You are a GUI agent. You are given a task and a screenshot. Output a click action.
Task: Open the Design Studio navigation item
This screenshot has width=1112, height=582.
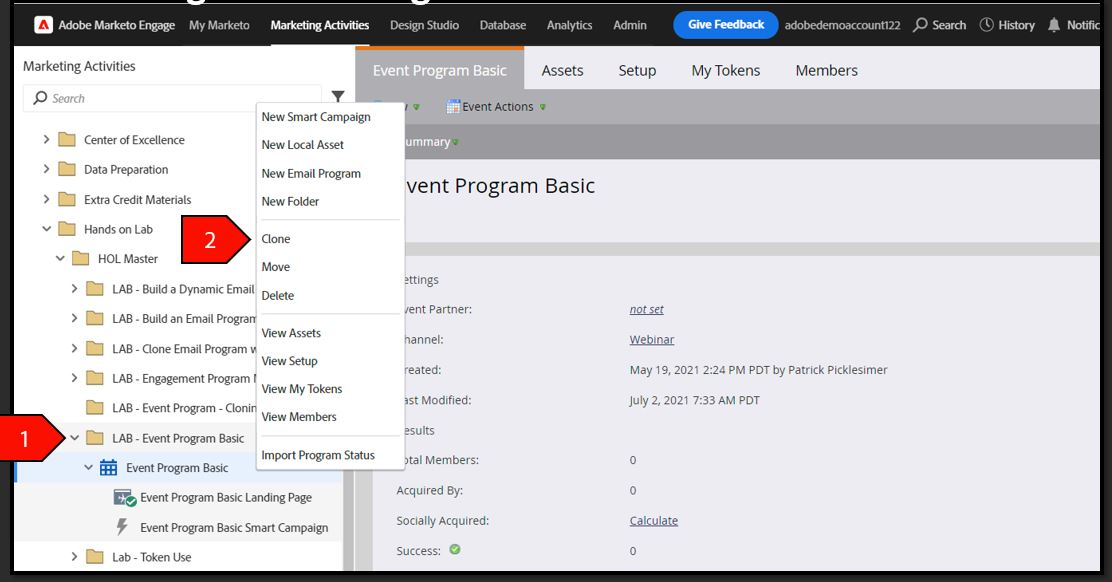point(424,25)
